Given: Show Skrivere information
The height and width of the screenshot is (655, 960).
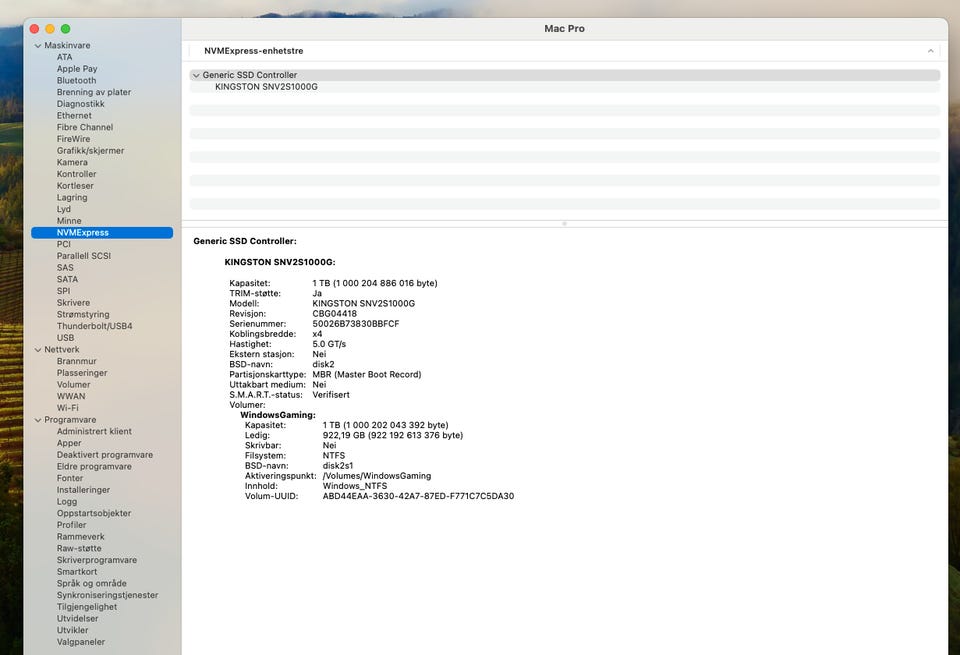Looking at the screenshot, I should click(73, 302).
